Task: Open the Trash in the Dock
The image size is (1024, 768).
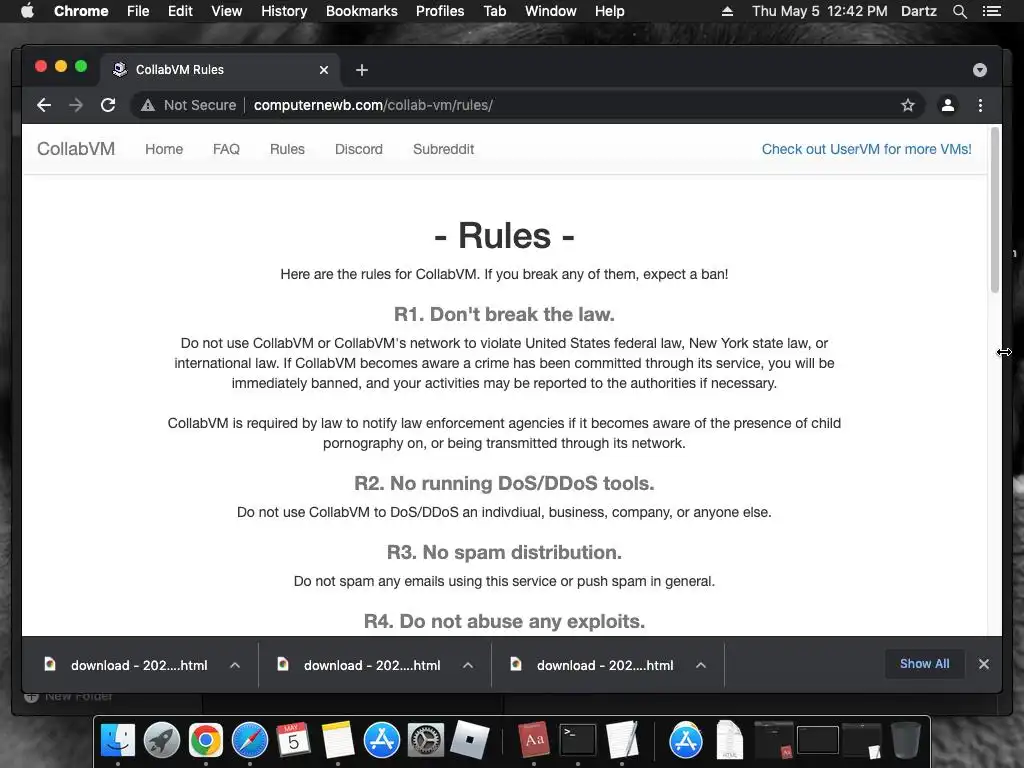Action: (905, 741)
